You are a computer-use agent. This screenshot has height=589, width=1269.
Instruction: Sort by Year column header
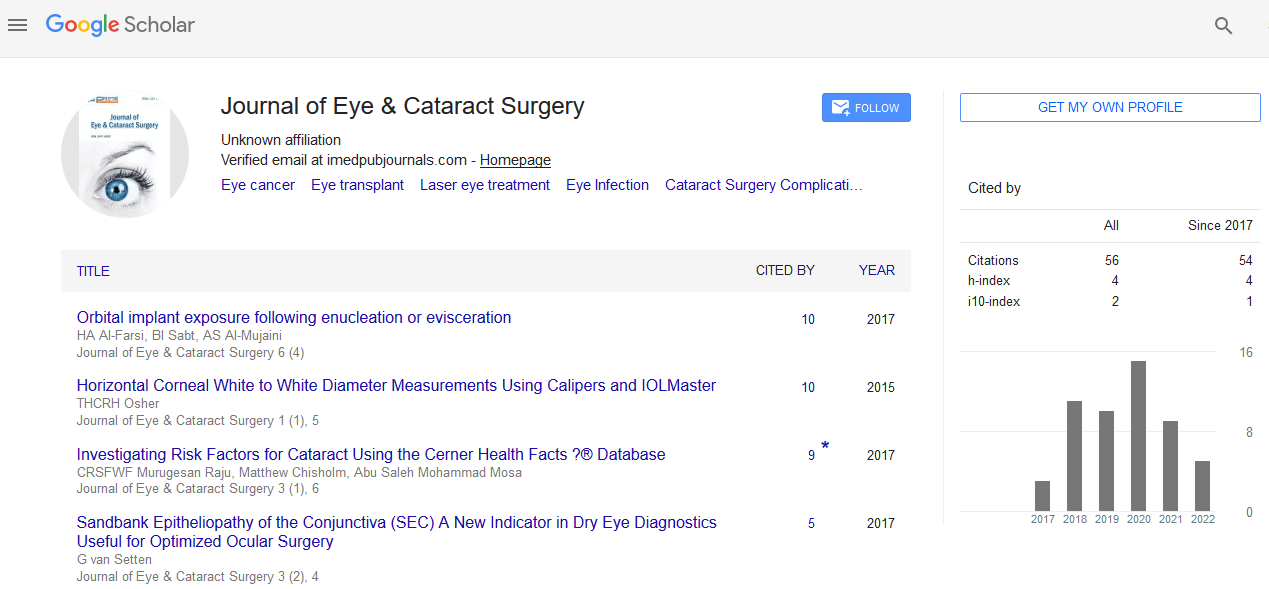(876, 270)
